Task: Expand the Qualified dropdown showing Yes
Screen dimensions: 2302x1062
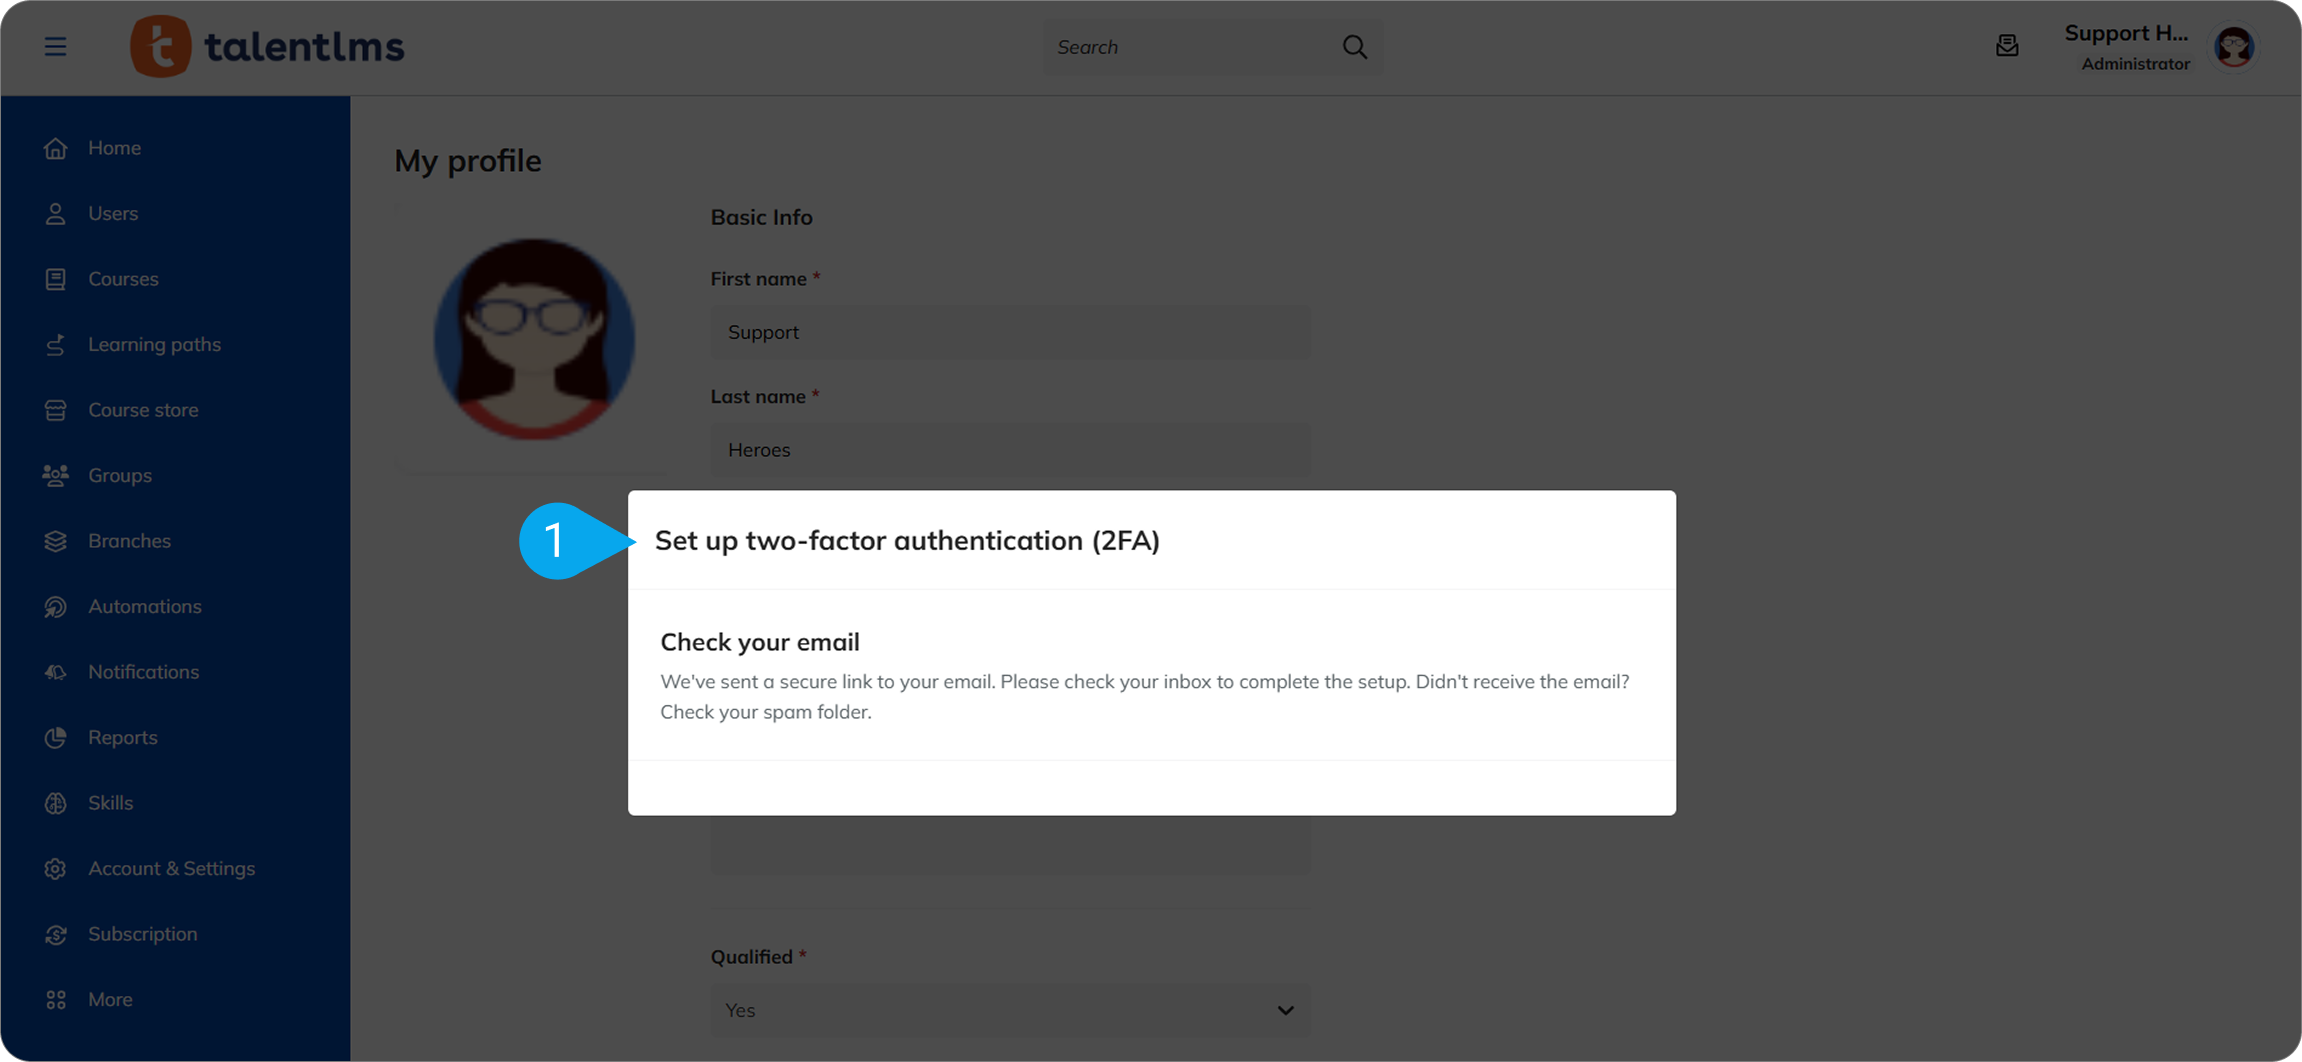Action: [1284, 1010]
